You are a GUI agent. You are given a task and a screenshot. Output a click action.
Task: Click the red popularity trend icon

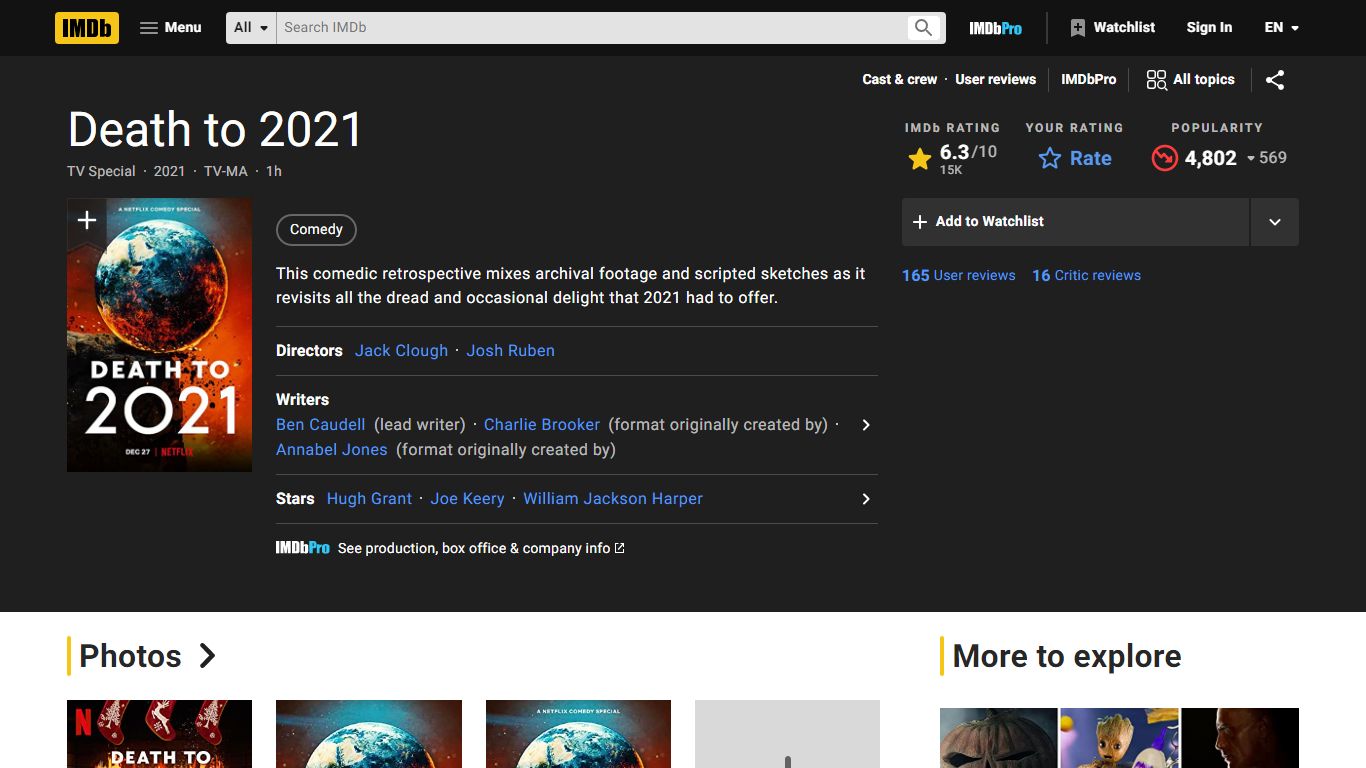(x=1164, y=158)
